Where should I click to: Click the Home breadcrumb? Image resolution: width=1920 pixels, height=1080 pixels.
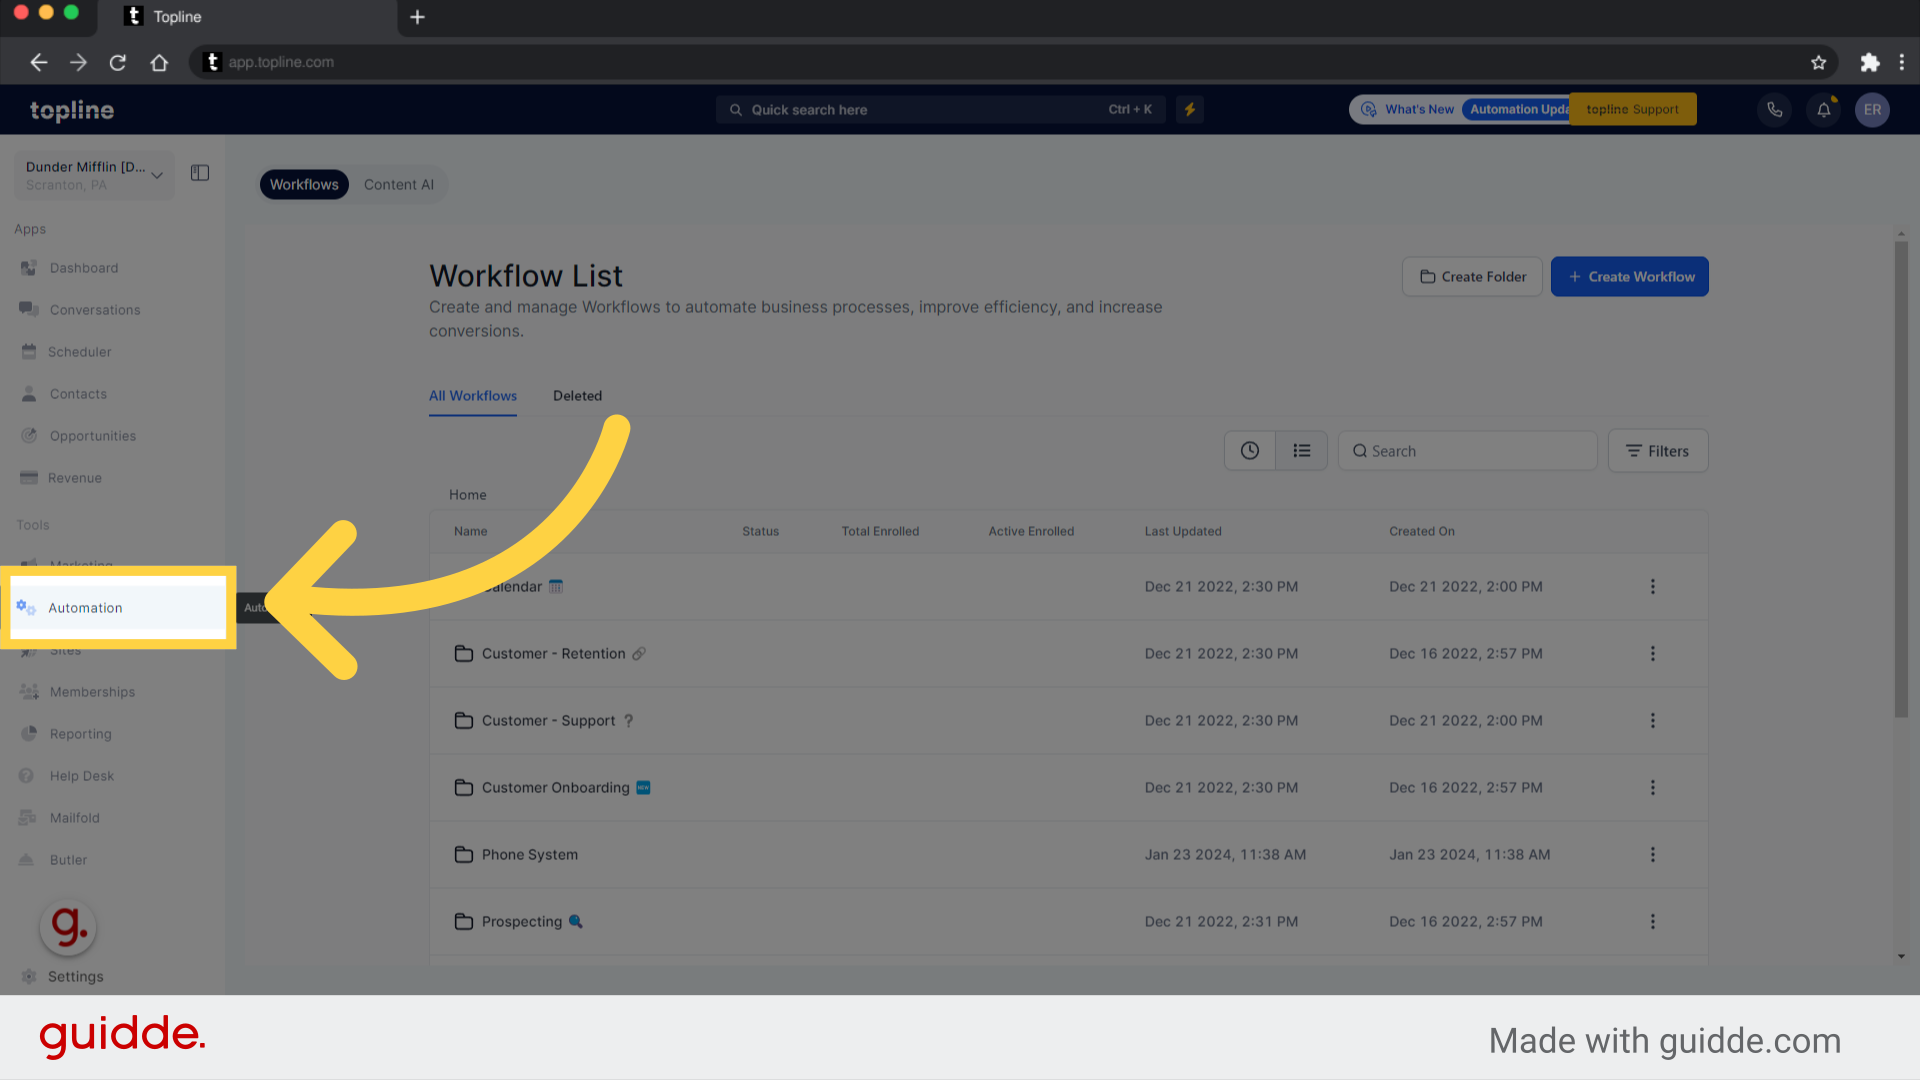(467, 495)
